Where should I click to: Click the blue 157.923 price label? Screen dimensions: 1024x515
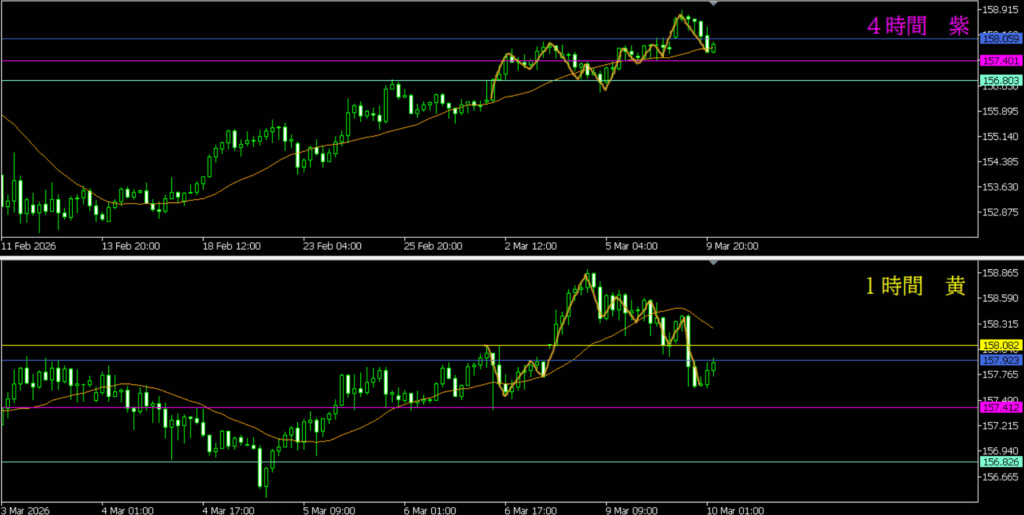(x=1001, y=360)
